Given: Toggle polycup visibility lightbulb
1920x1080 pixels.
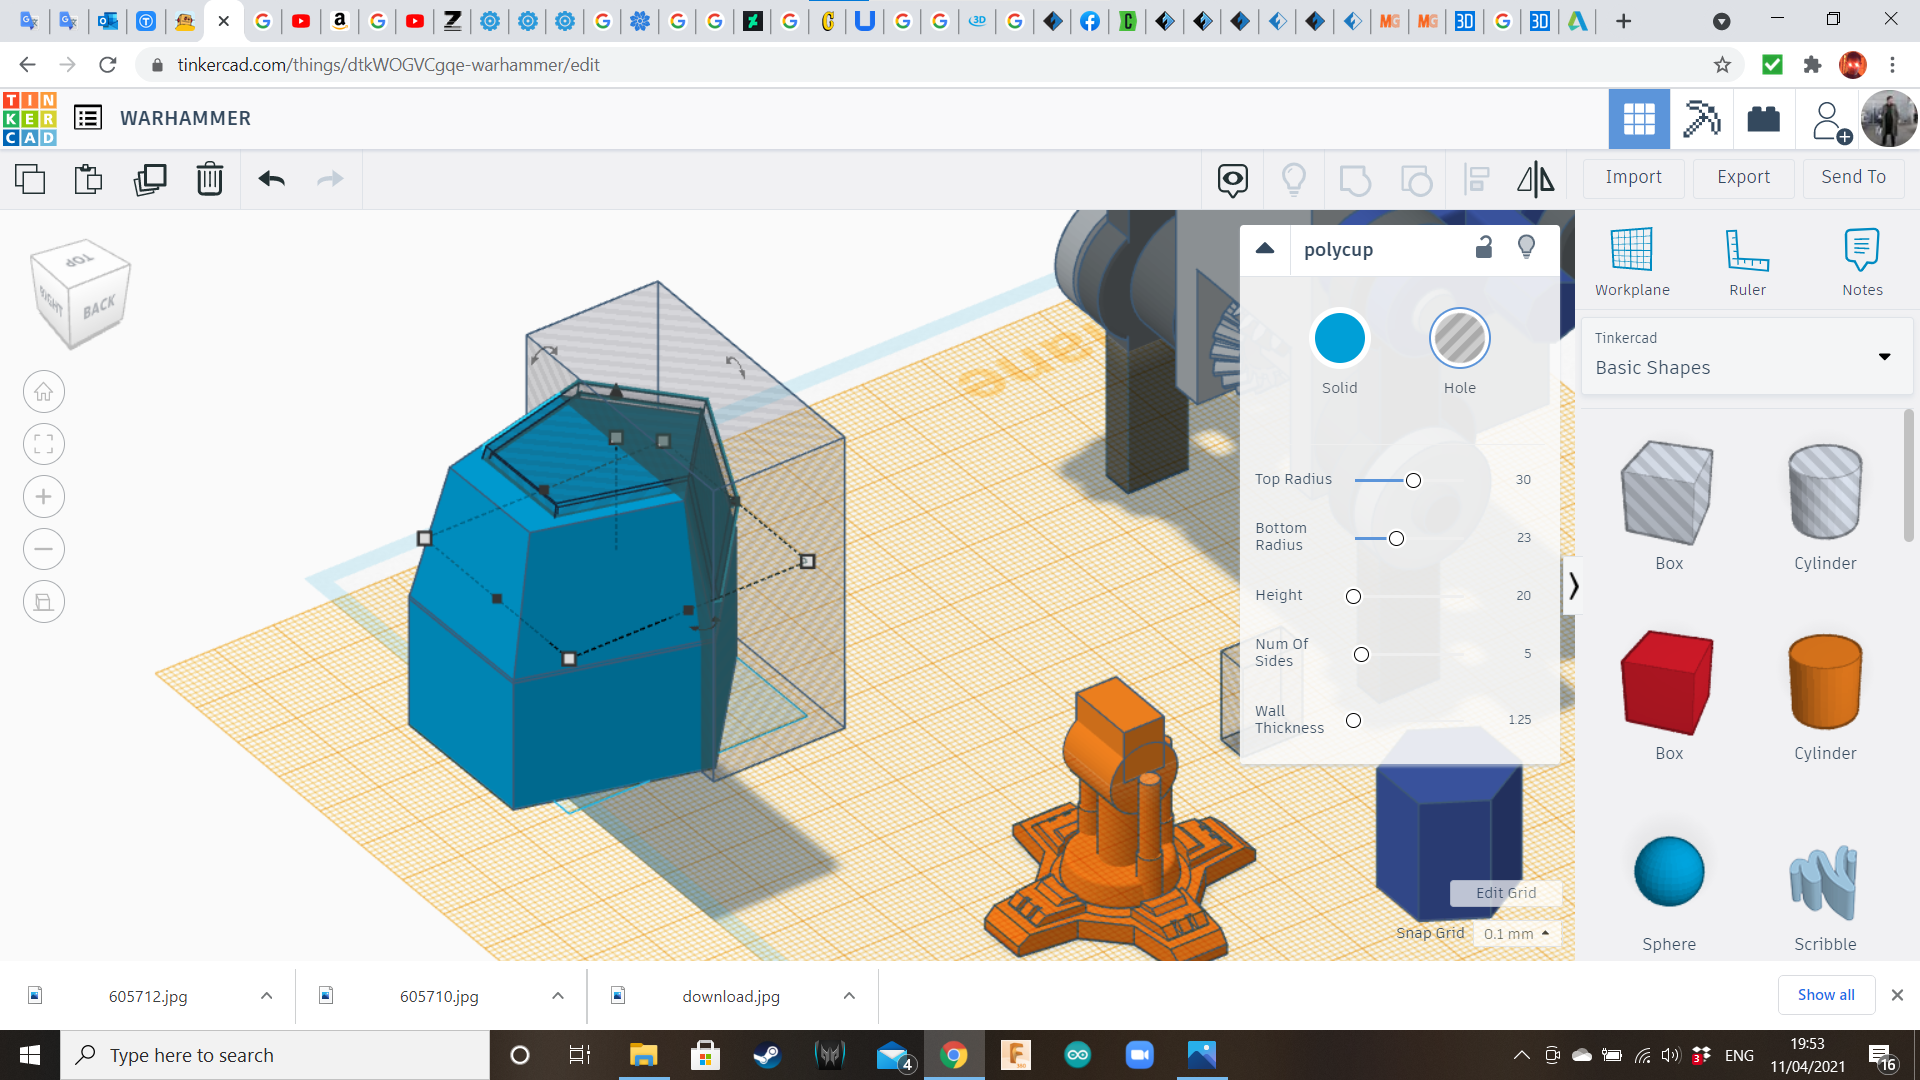Looking at the screenshot, I should [1526, 248].
